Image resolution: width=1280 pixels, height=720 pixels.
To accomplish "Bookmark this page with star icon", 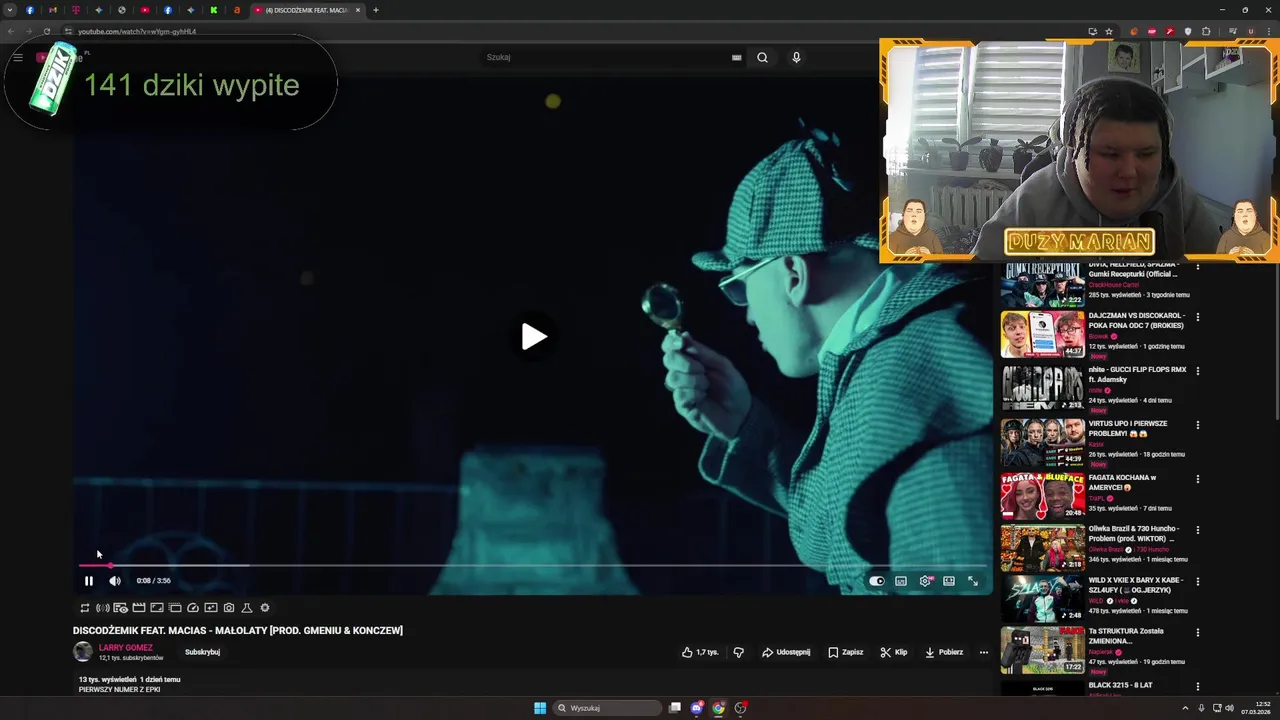I will click(1109, 31).
